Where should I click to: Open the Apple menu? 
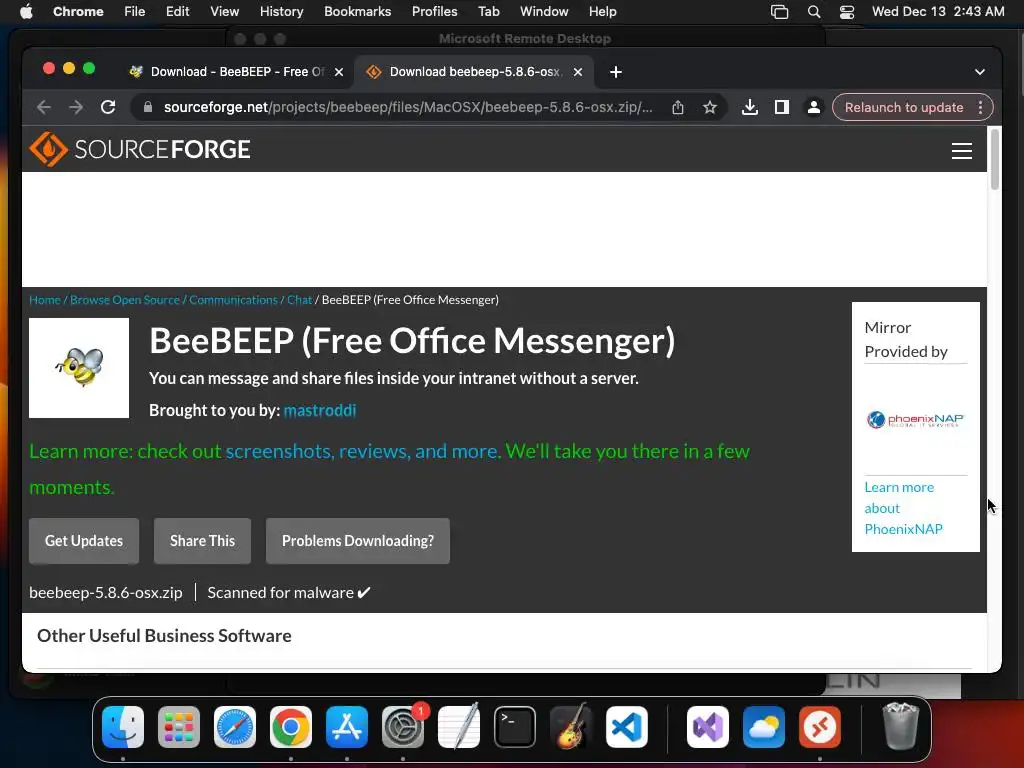(26, 12)
